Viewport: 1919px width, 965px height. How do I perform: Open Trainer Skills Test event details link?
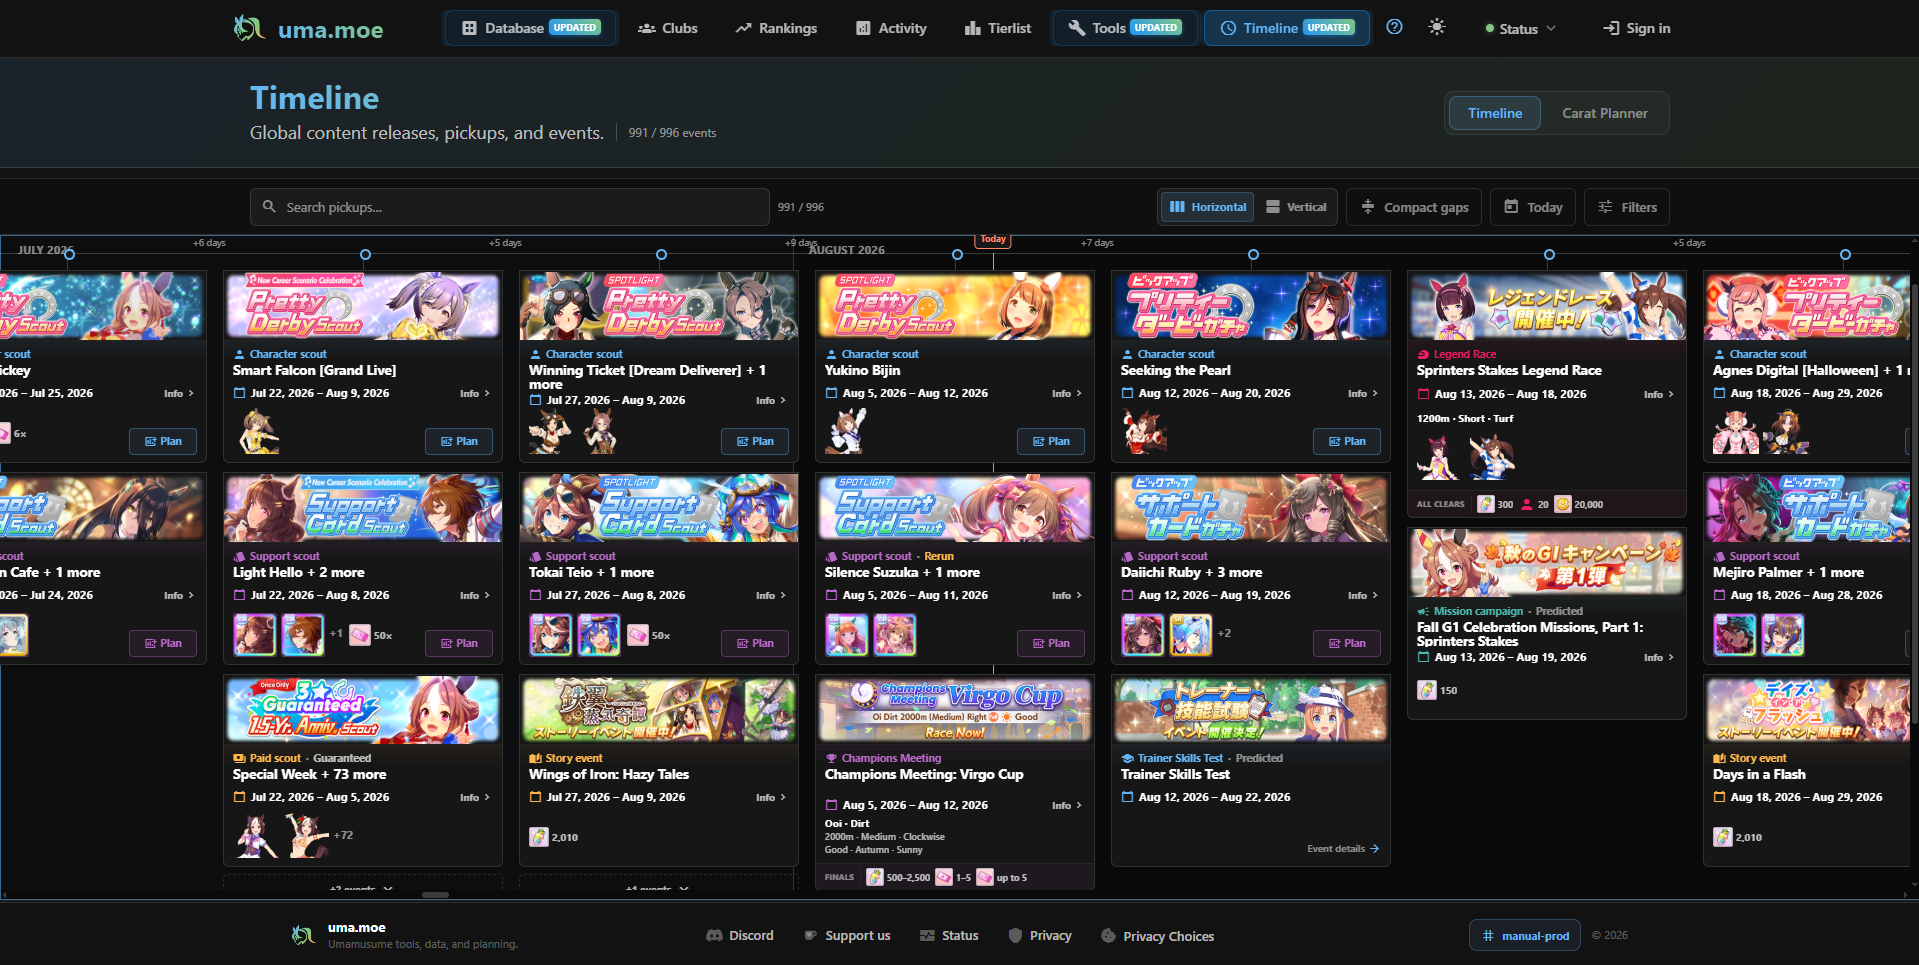tap(1343, 849)
